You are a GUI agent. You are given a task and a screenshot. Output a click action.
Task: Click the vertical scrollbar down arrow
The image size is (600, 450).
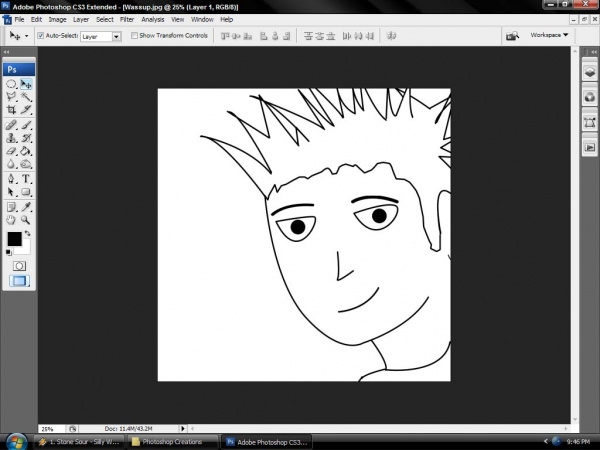(575, 420)
